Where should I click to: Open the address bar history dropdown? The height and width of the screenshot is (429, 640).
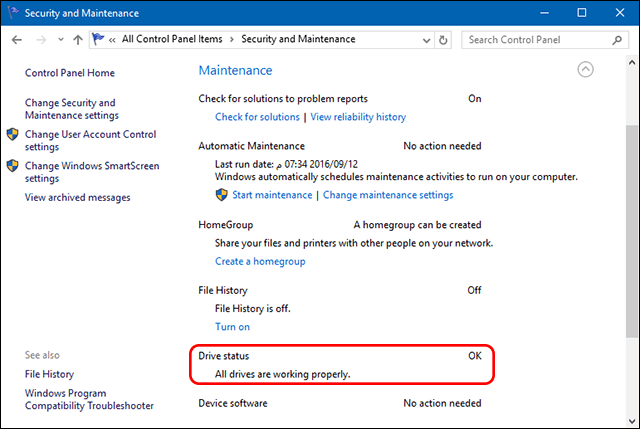tap(426, 40)
